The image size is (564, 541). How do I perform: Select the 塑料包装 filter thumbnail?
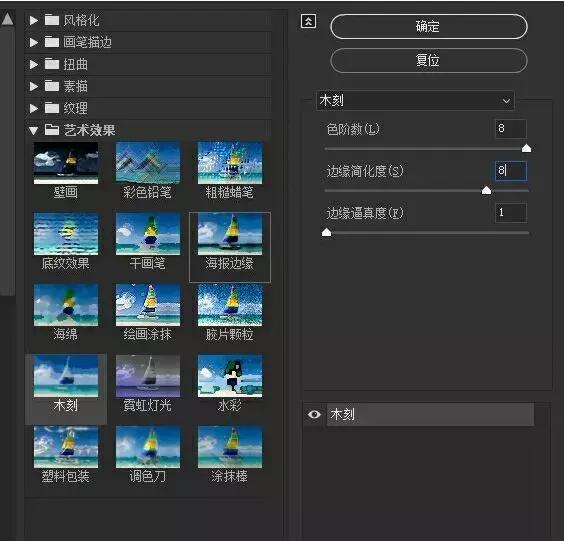coord(66,447)
